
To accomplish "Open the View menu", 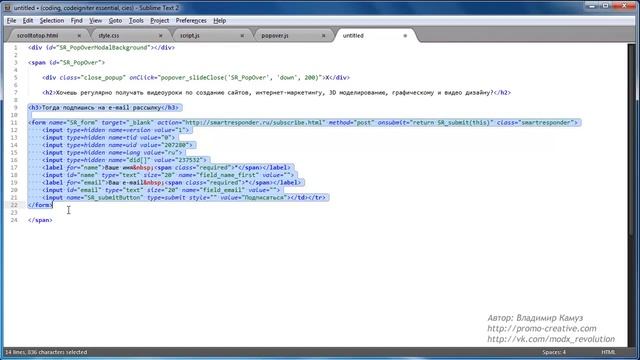I will pyautogui.click(x=96, y=20).
